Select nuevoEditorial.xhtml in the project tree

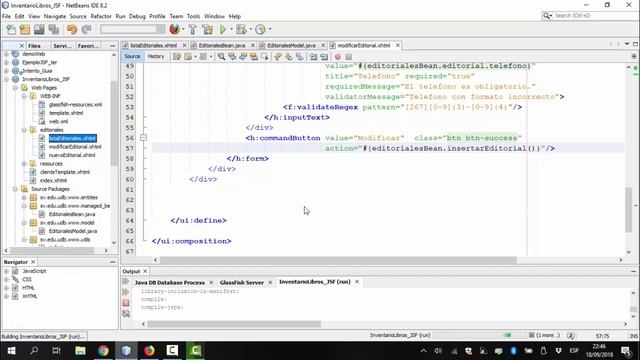pyautogui.click(x=72, y=155)
